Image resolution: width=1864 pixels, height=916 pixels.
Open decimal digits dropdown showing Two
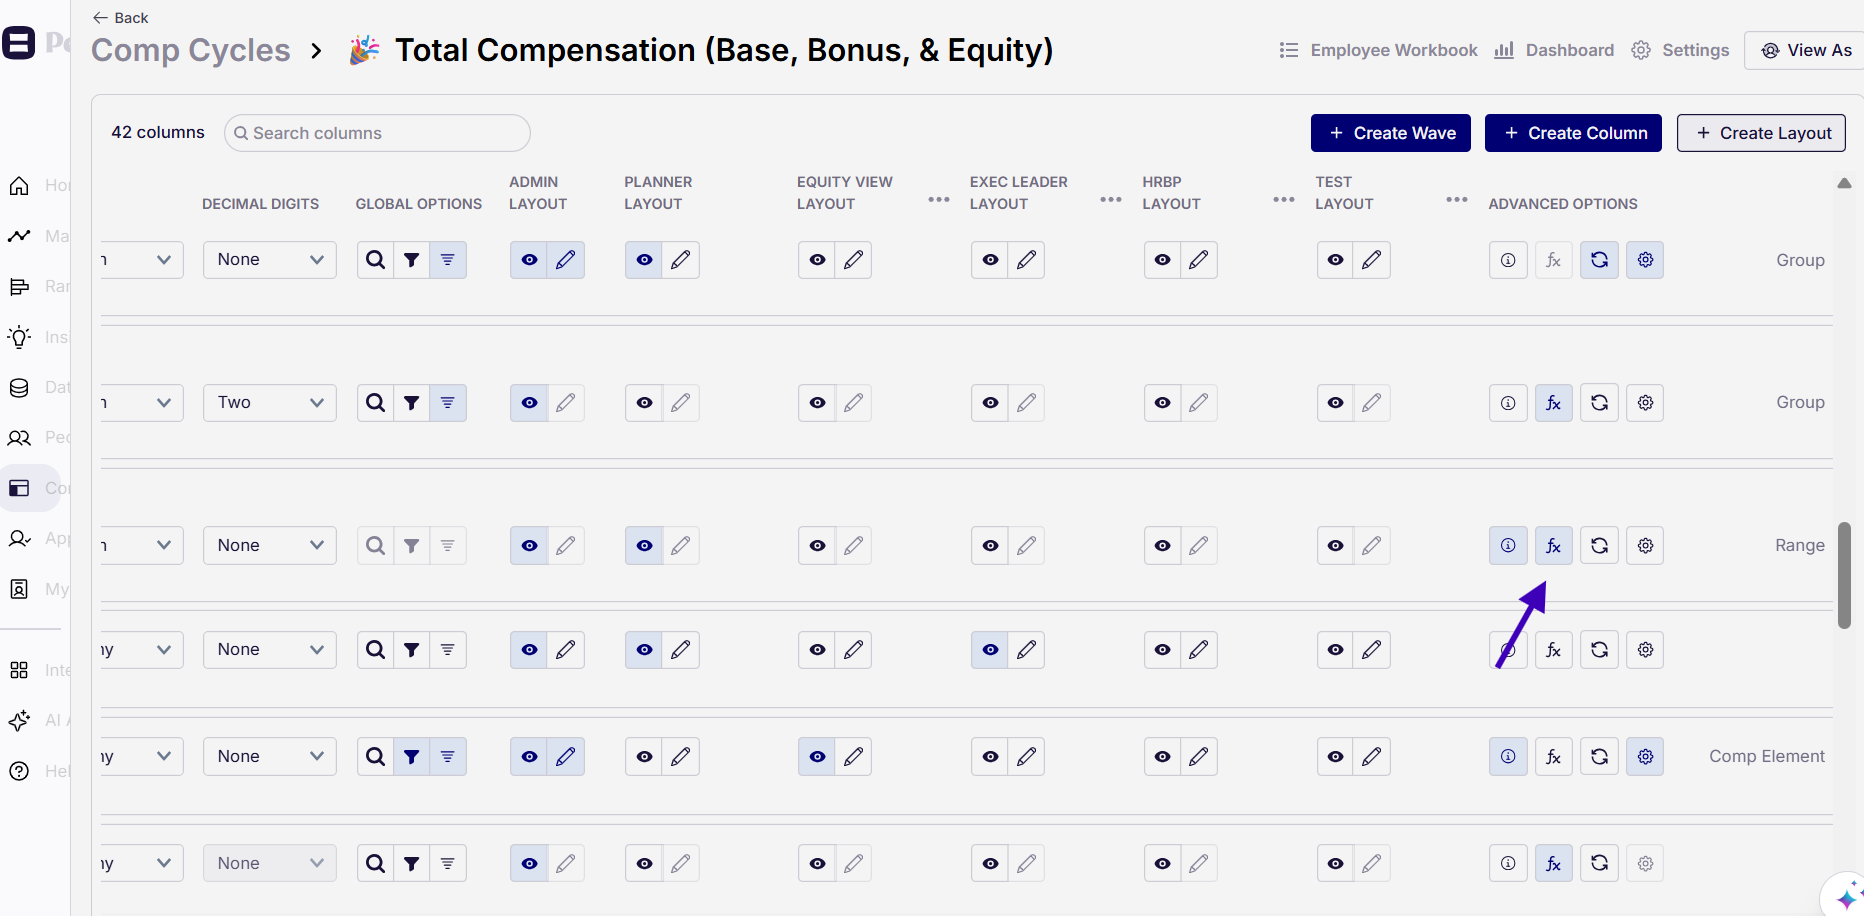(x=270, y=403)
